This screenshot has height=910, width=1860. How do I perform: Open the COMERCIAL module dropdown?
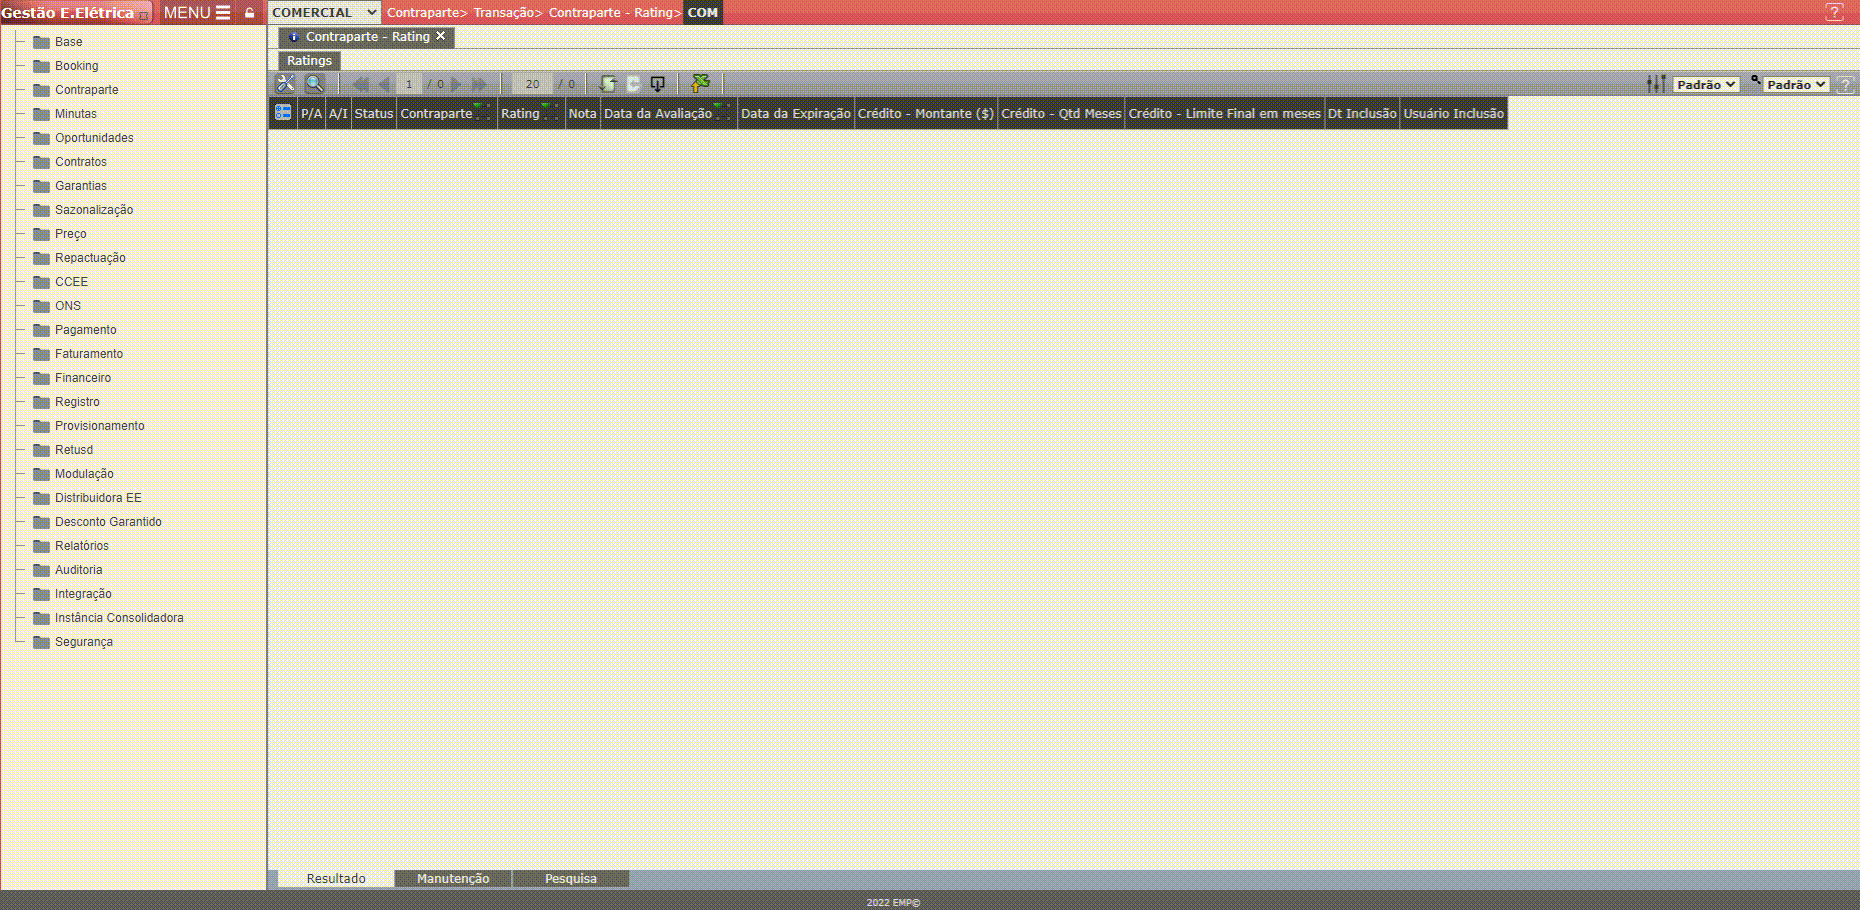tap(324, 12)
